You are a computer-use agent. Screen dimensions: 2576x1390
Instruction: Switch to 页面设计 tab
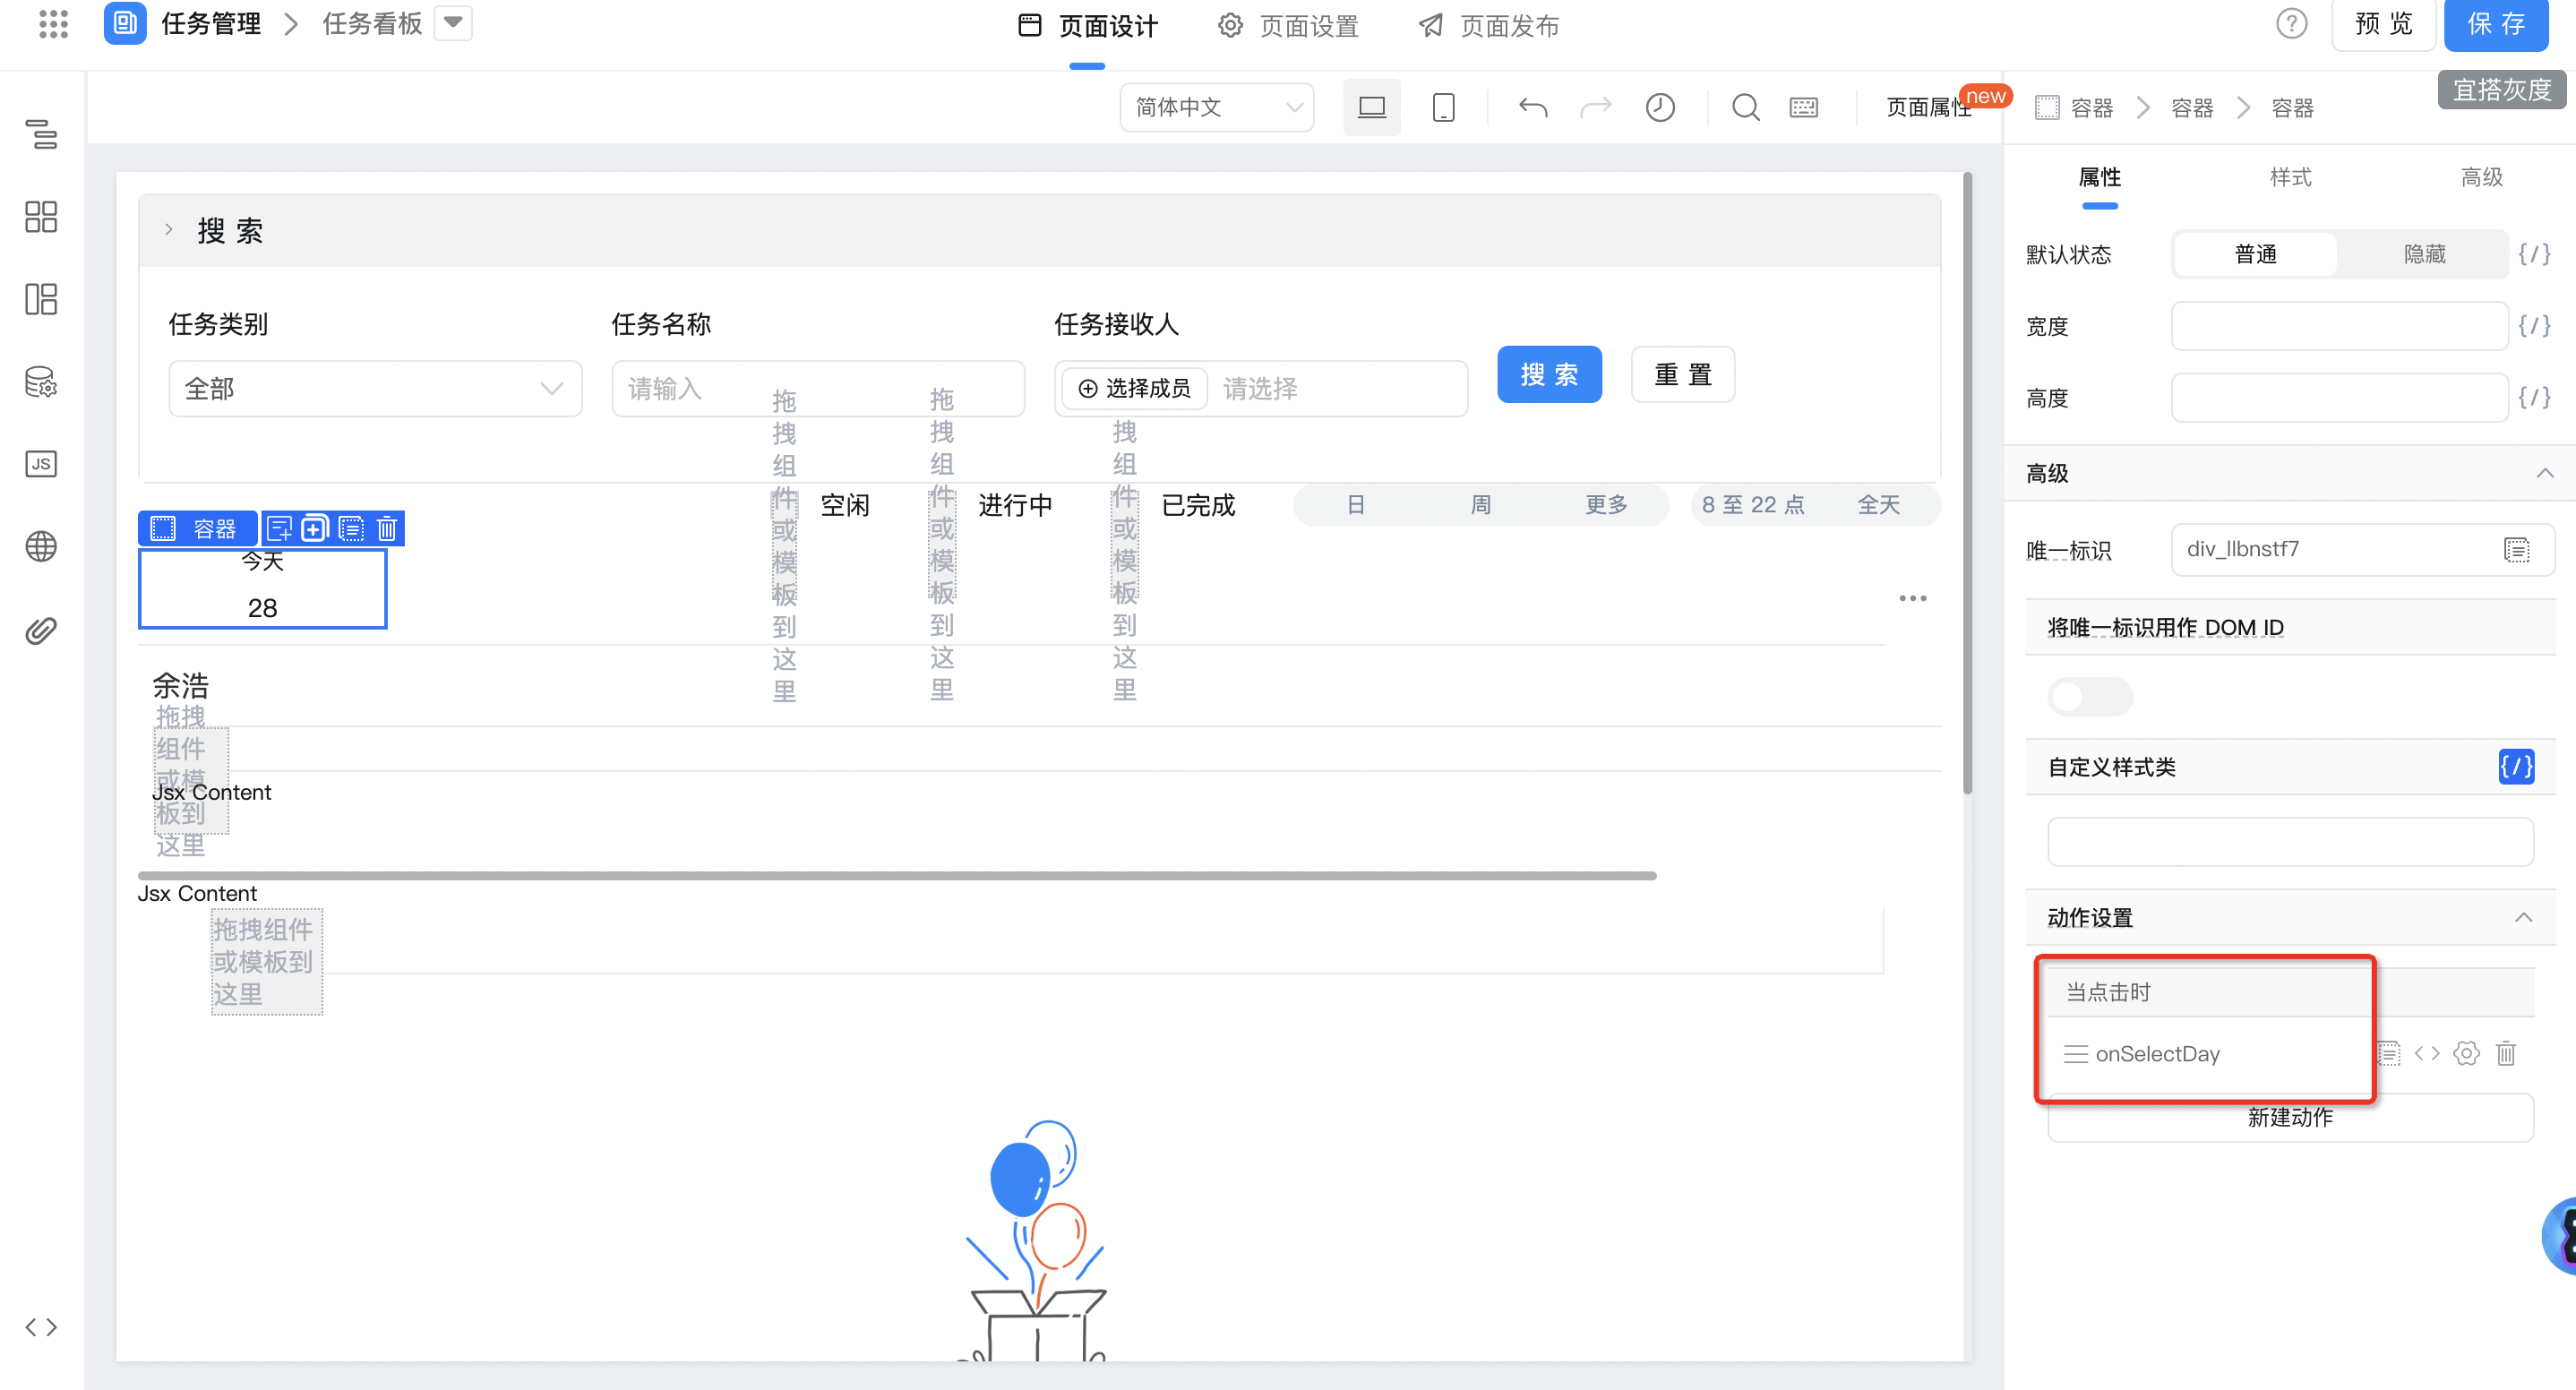[1087, 26]
